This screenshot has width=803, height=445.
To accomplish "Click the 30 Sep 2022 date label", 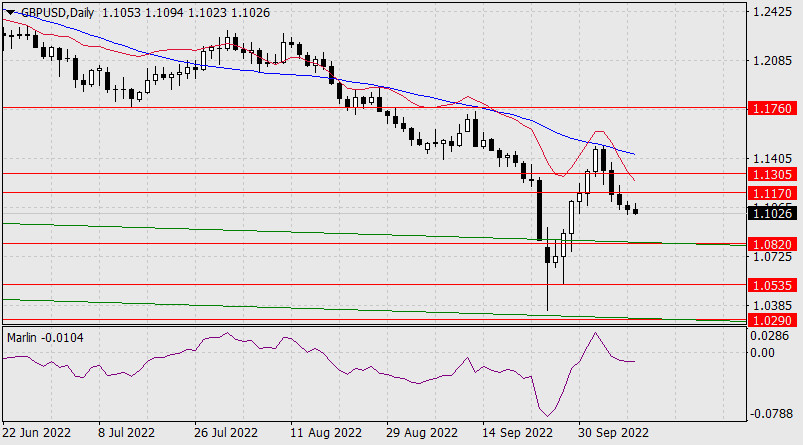I will (x=613, y=433).
